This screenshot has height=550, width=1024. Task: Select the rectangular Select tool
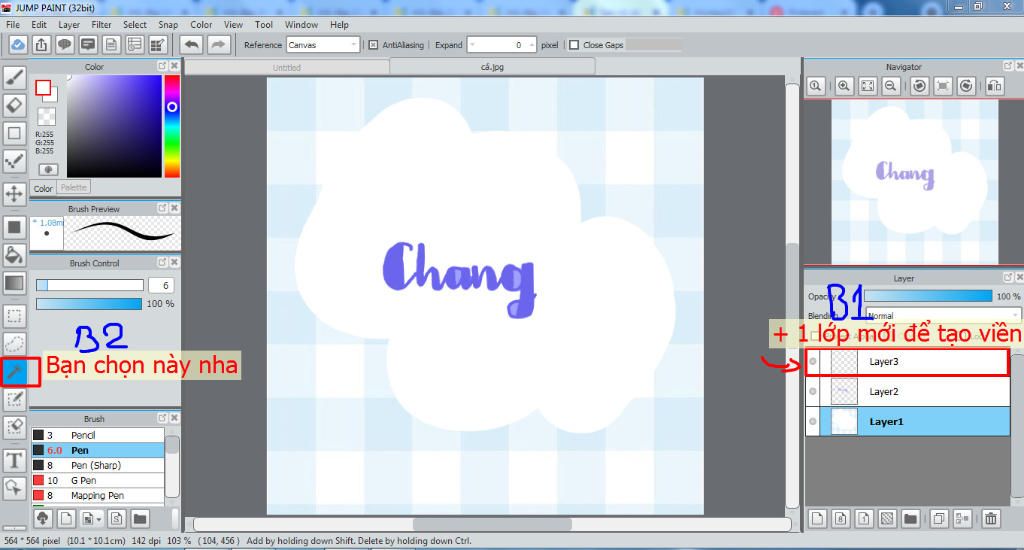pos(14,316)
